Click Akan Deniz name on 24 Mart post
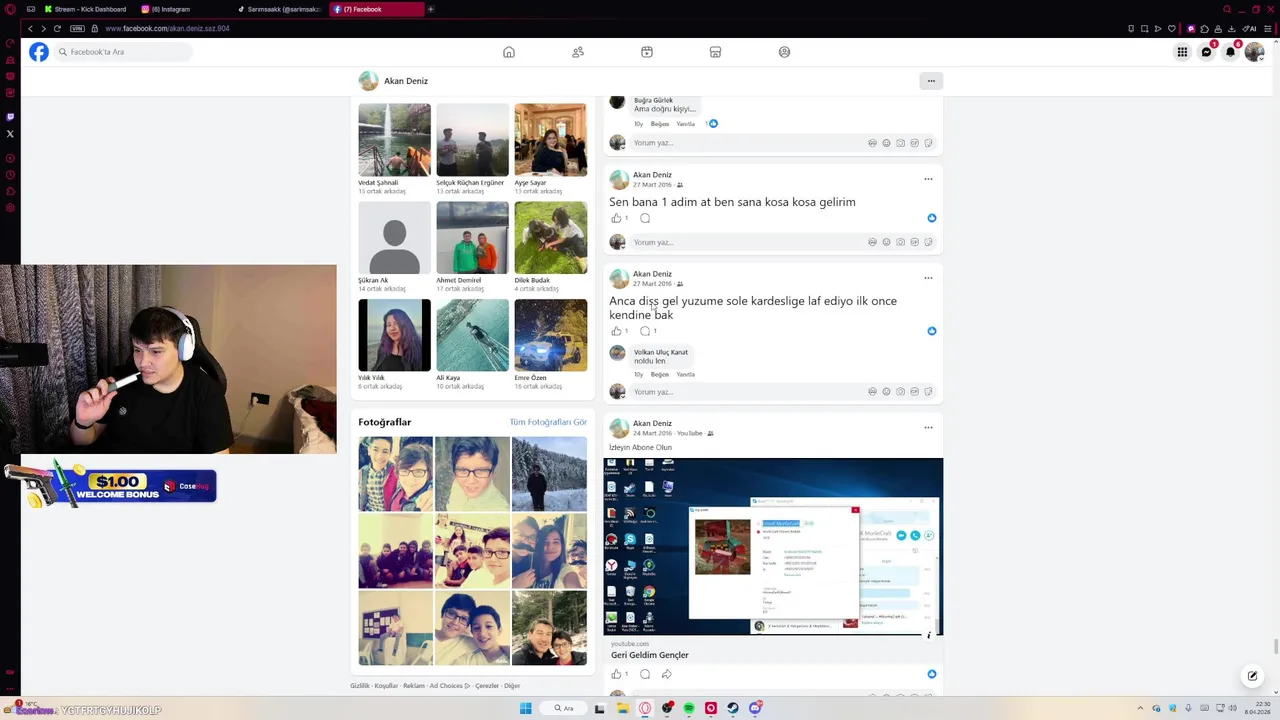The height and width of the screenshot is (720, 1280). coord(652,423)
